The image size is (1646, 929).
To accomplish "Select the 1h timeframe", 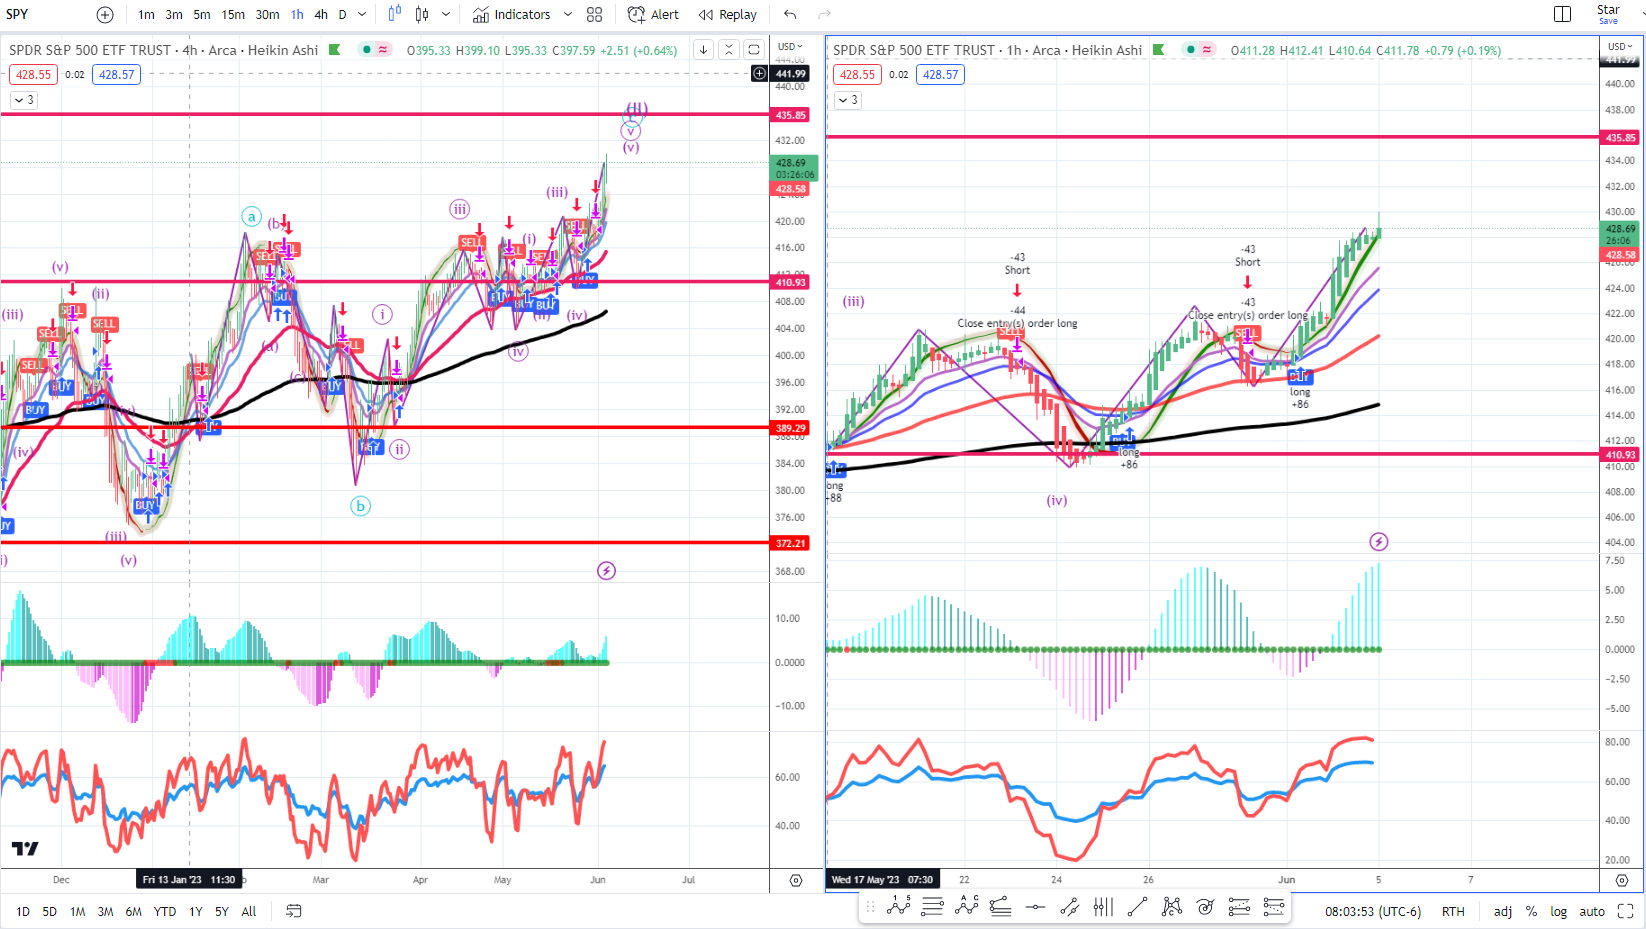I will pyautogui.click(x=297, y=15).
